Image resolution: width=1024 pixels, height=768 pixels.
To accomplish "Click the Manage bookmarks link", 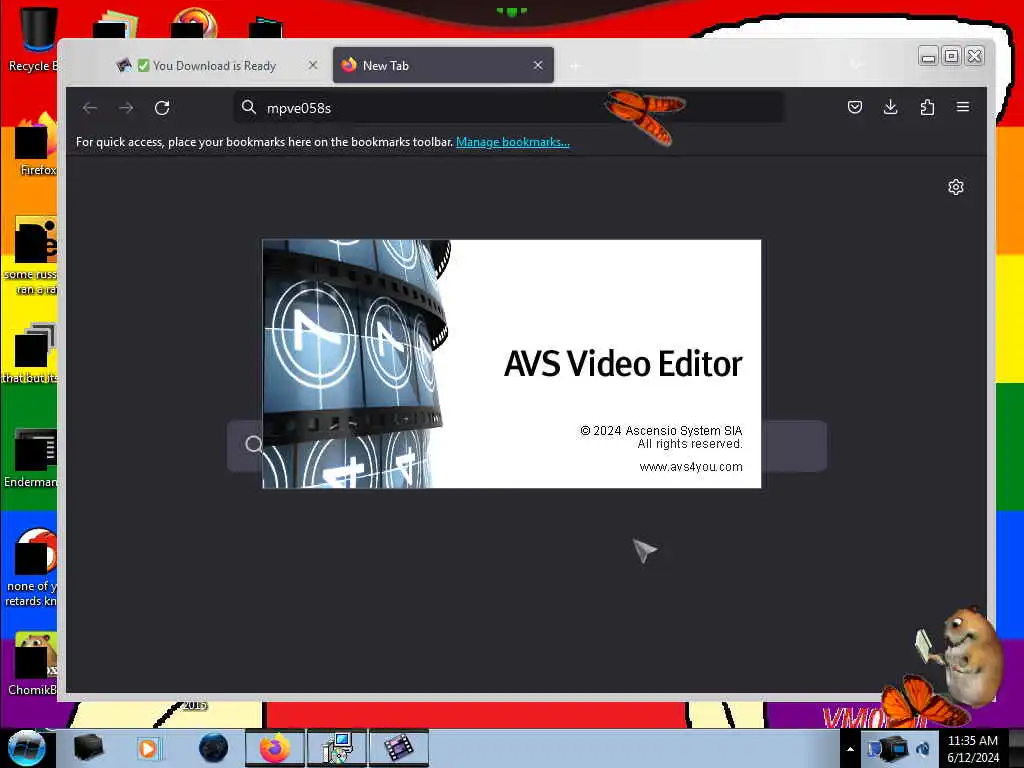I will pyautogui.click(x=513, y=142).
